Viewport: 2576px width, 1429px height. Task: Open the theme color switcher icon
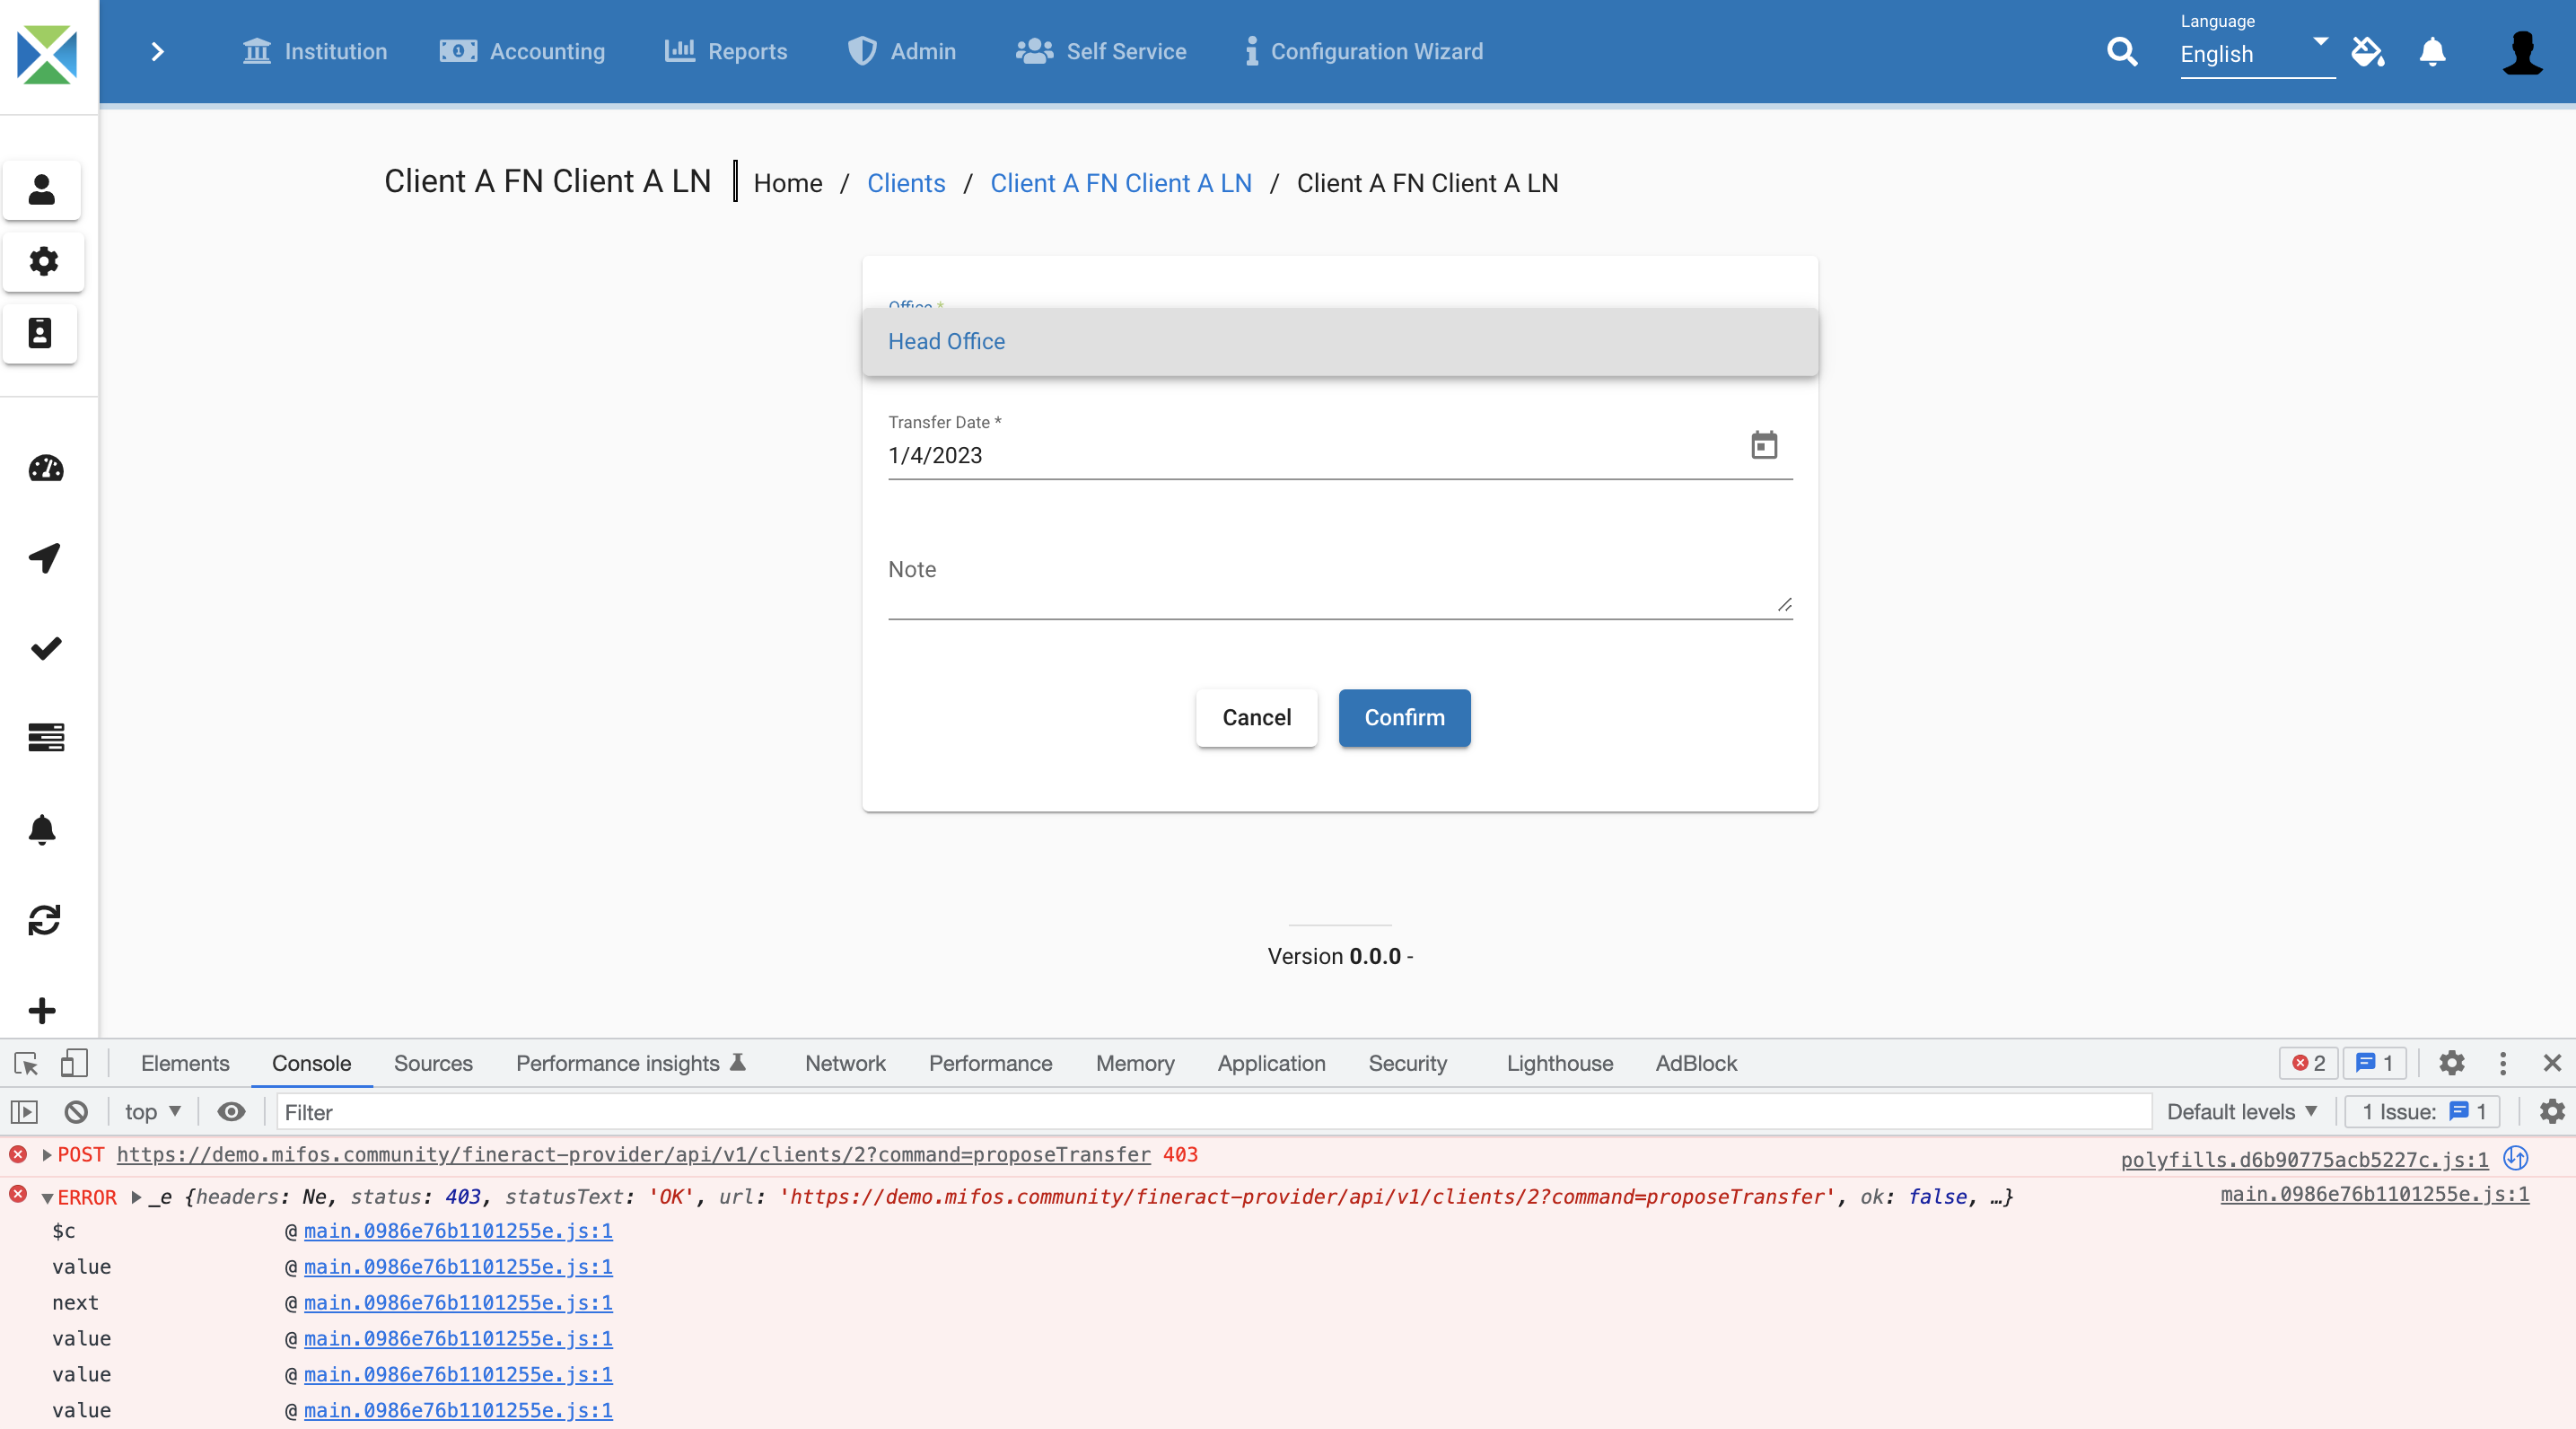2367,52
